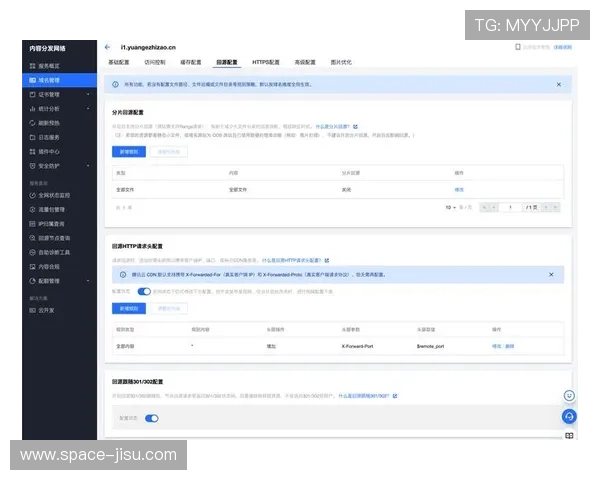Open 全网状态监控 in the sidebar

coord(54,195)
